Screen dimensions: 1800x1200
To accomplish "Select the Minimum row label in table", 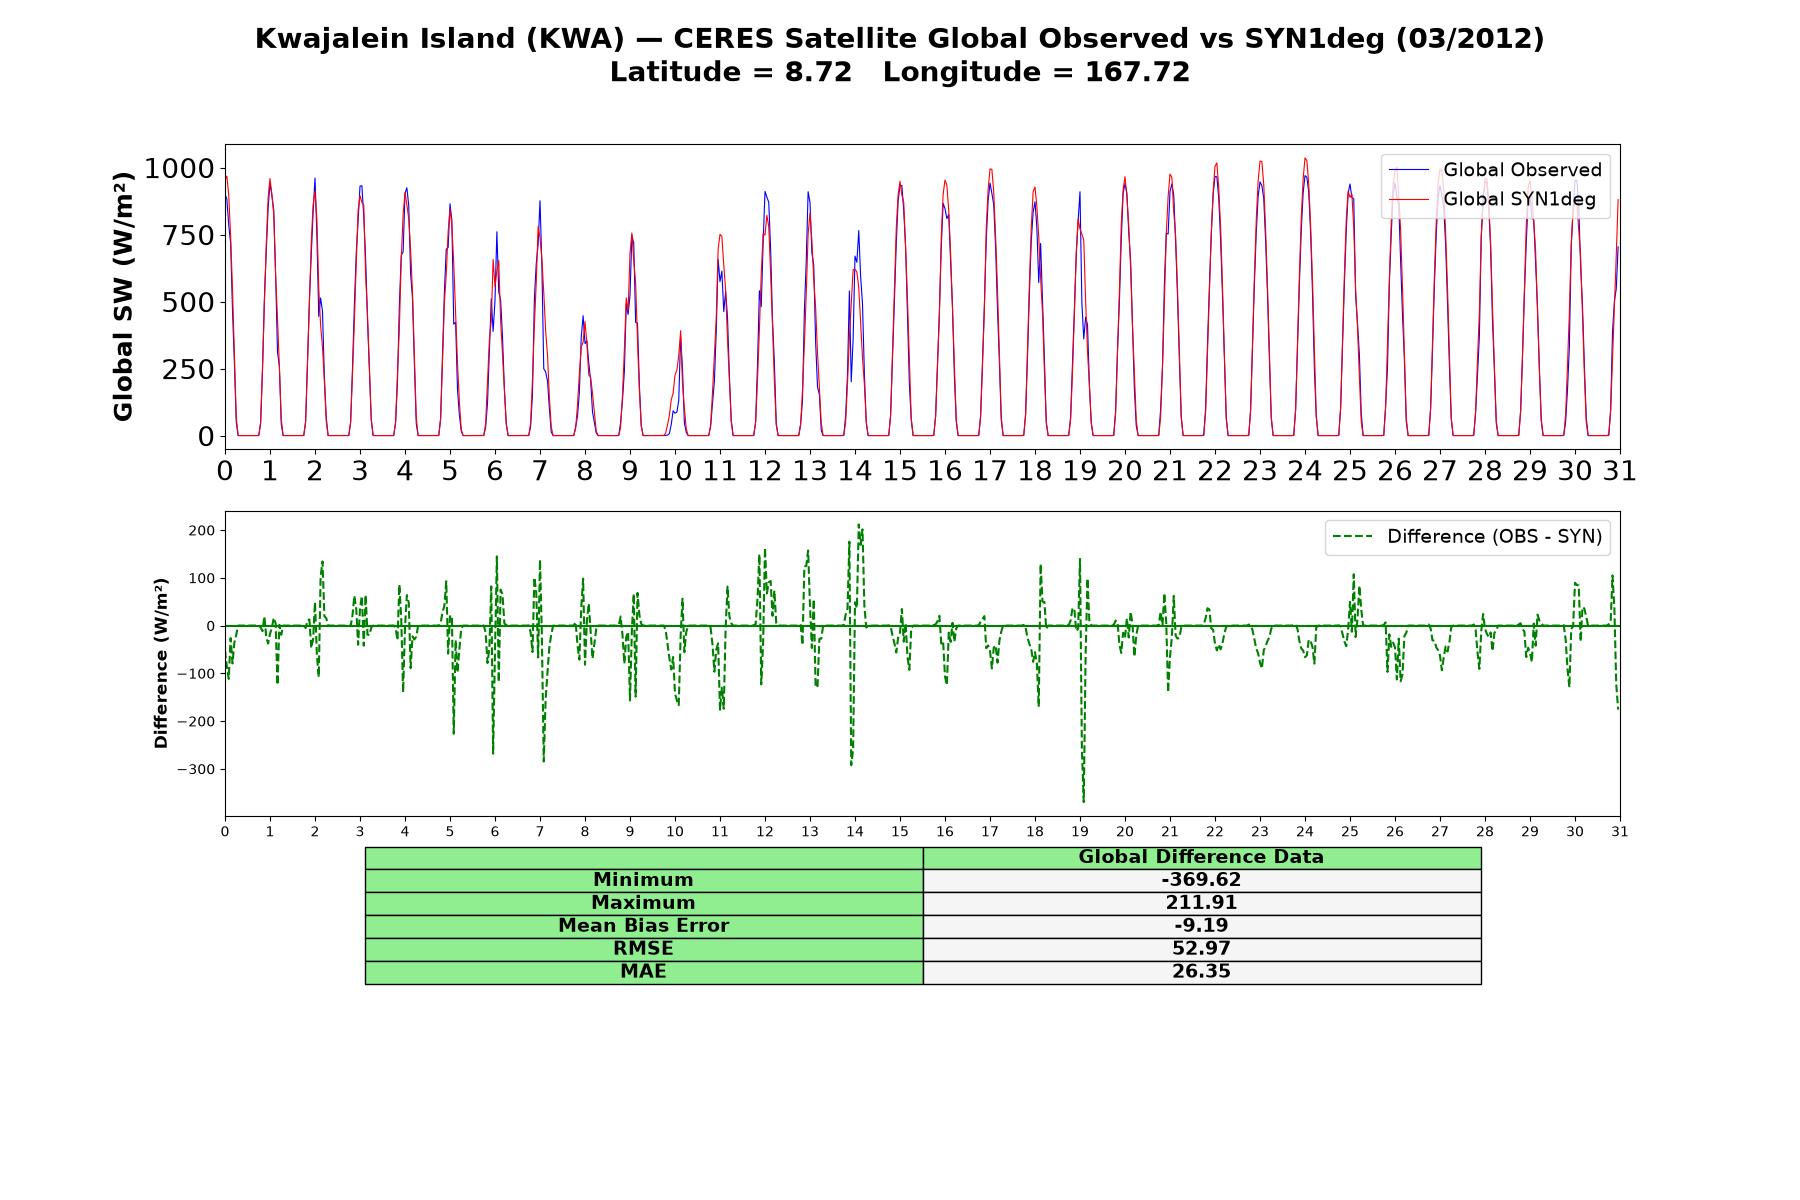I will click(643, 880).
